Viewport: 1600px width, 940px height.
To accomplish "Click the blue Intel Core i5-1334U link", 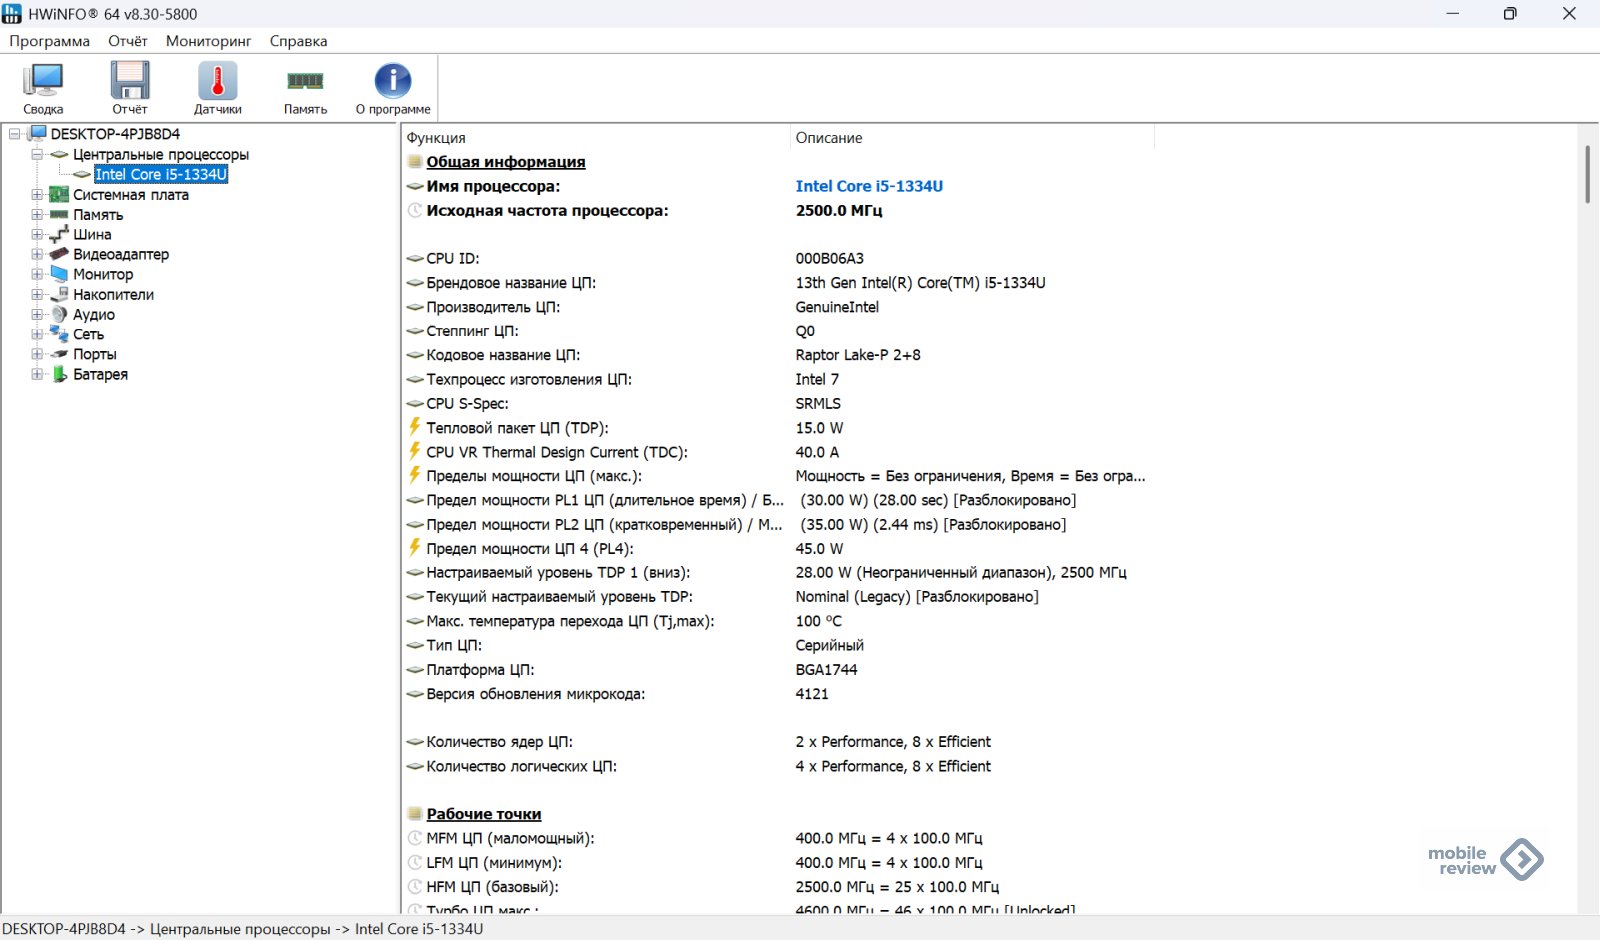I will coord(869,186).
